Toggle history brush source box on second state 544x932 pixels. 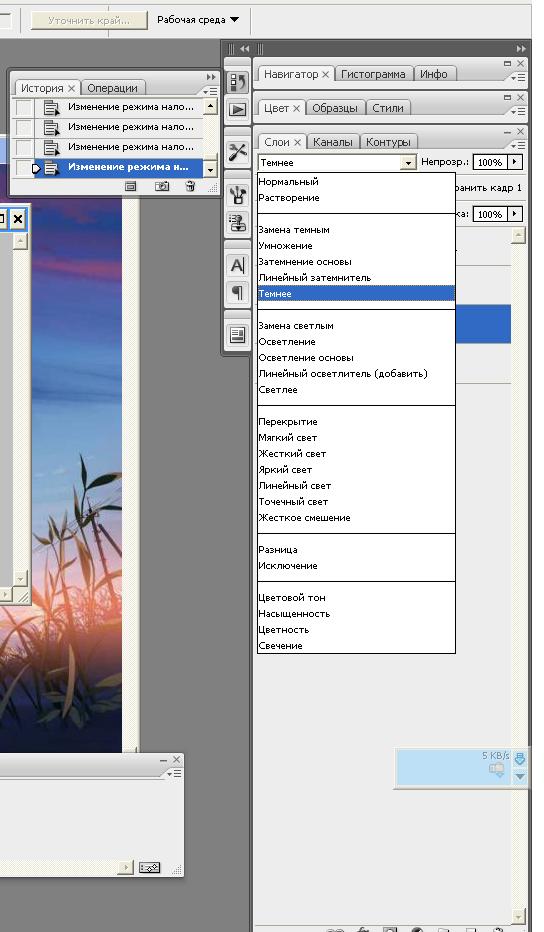tap(23, 127)
